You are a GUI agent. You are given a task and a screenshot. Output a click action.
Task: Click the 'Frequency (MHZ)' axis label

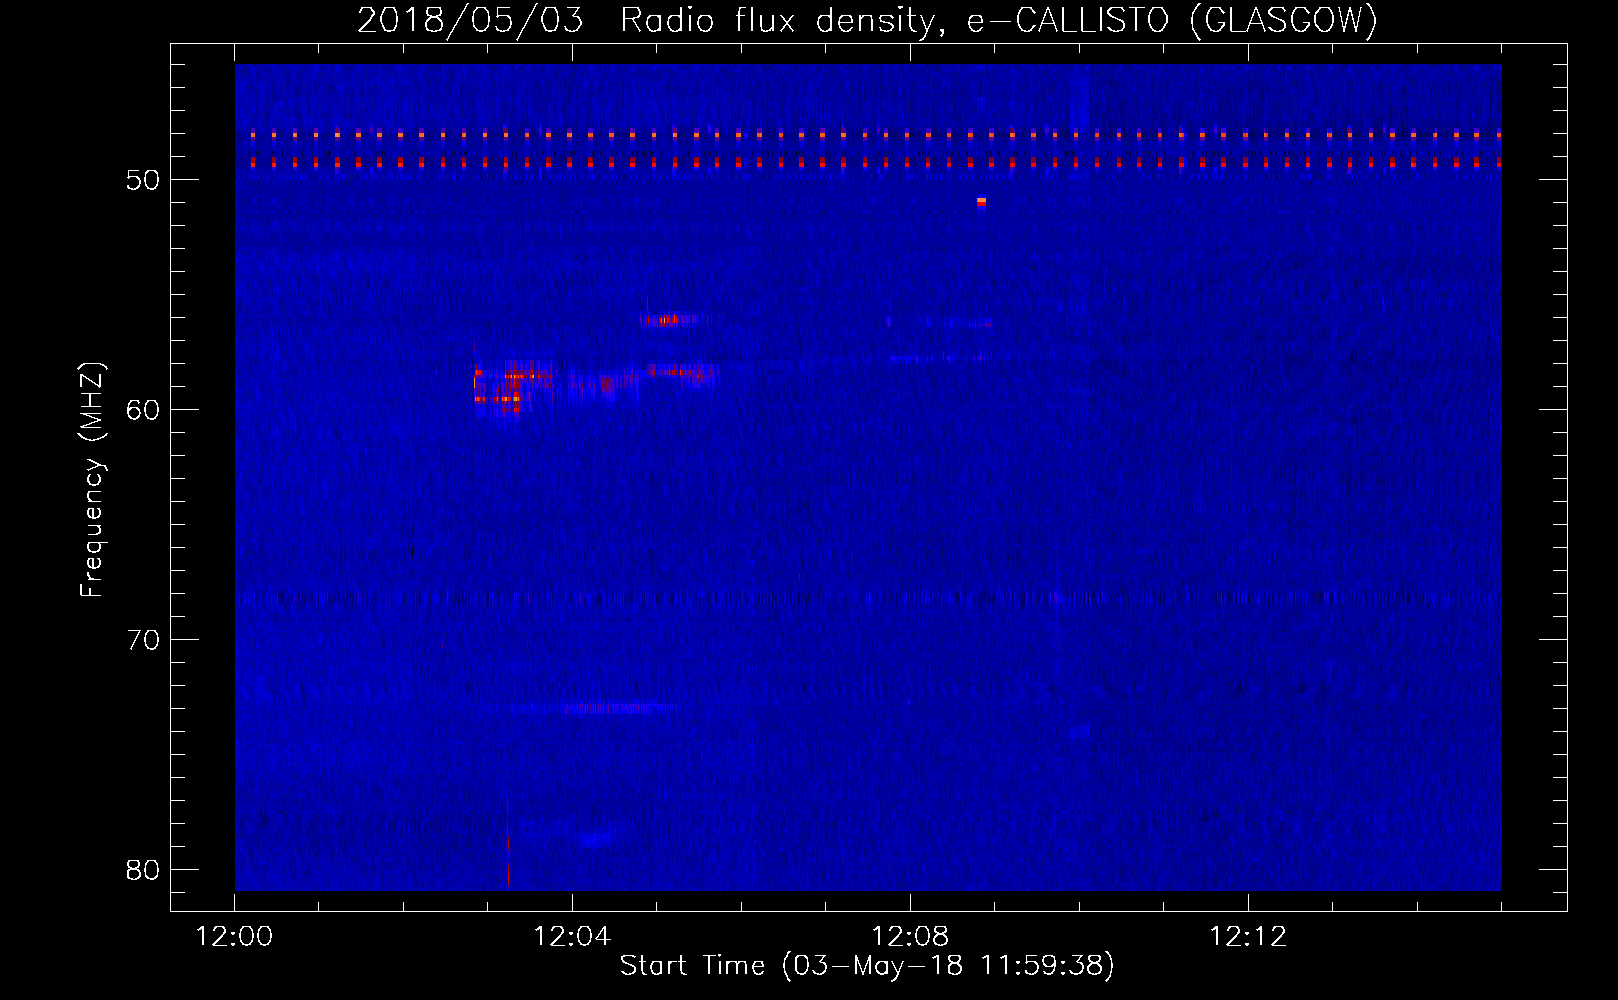[92, 480]
